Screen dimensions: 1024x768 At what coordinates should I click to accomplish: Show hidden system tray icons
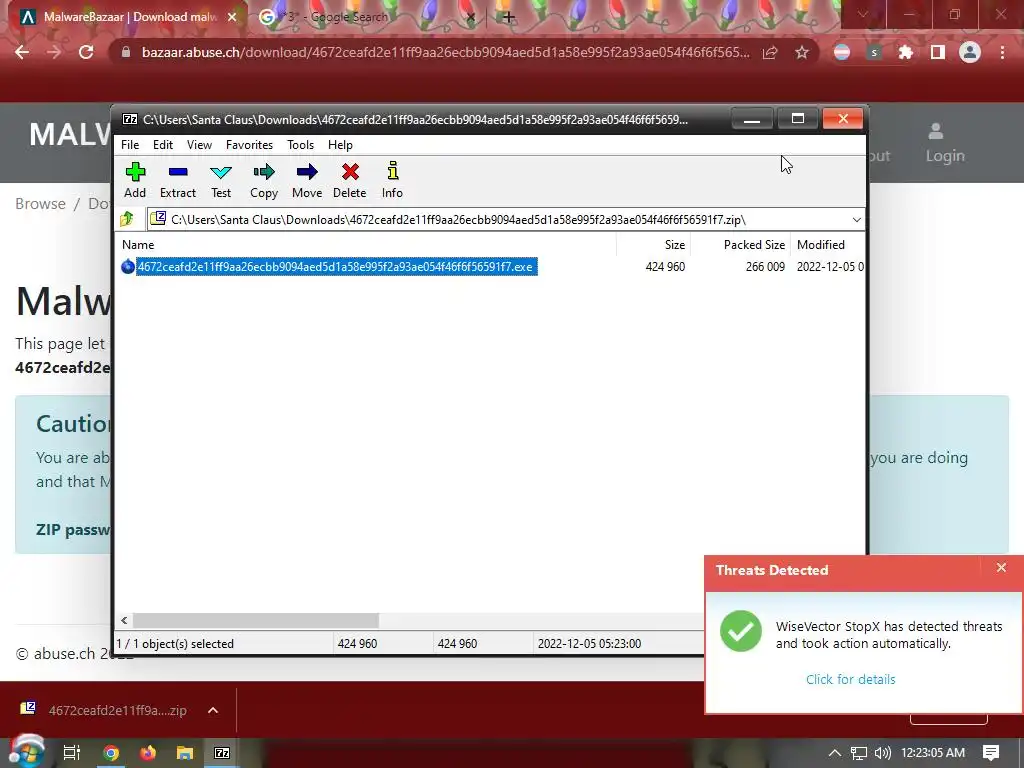(x=834, y=753)
